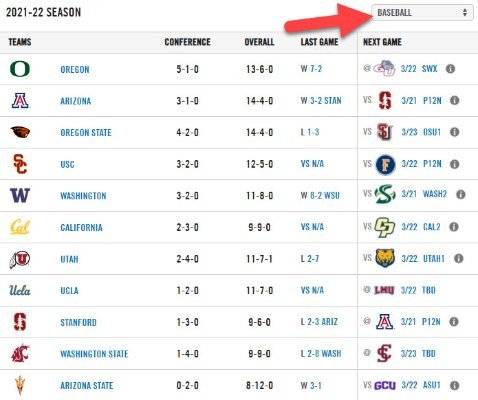Screen dimensions: 478x400
Task: Click the Utah Utes team logo
Action: point(20,259)
